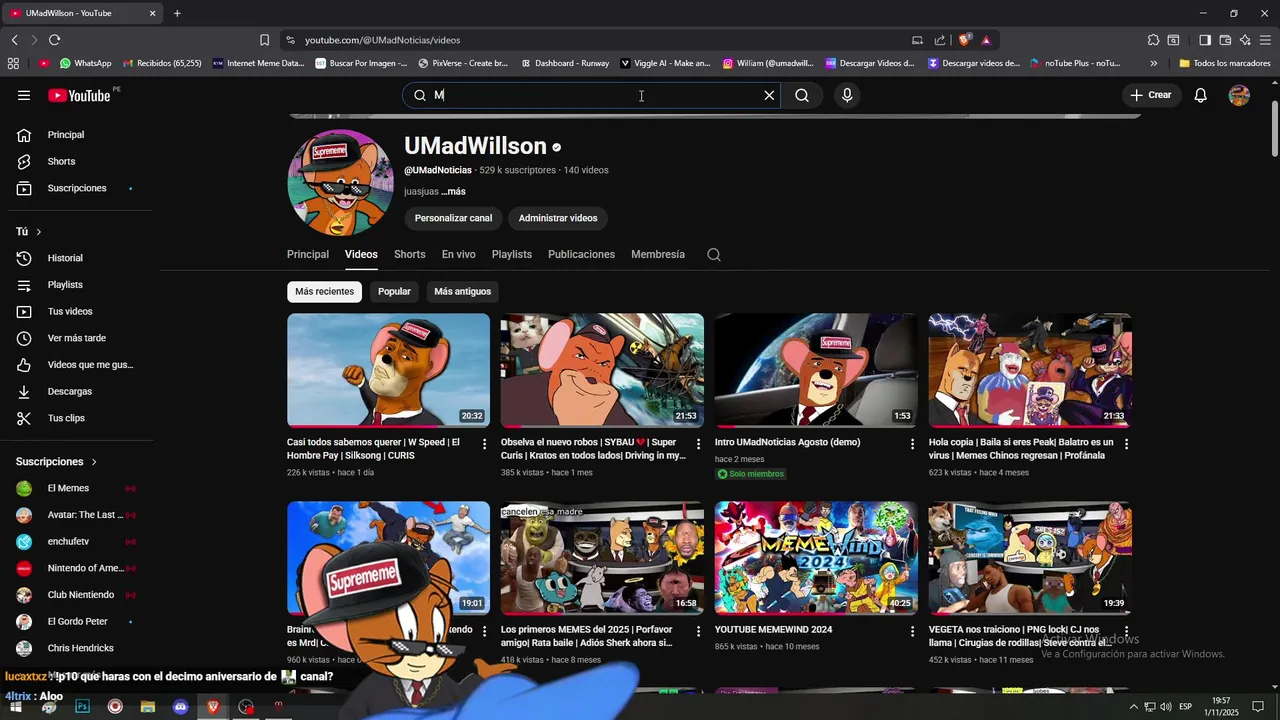Viewport: 1280px width, 720px height.
Task: Switch to the Membresía tab
Action: tap(658, 254)
